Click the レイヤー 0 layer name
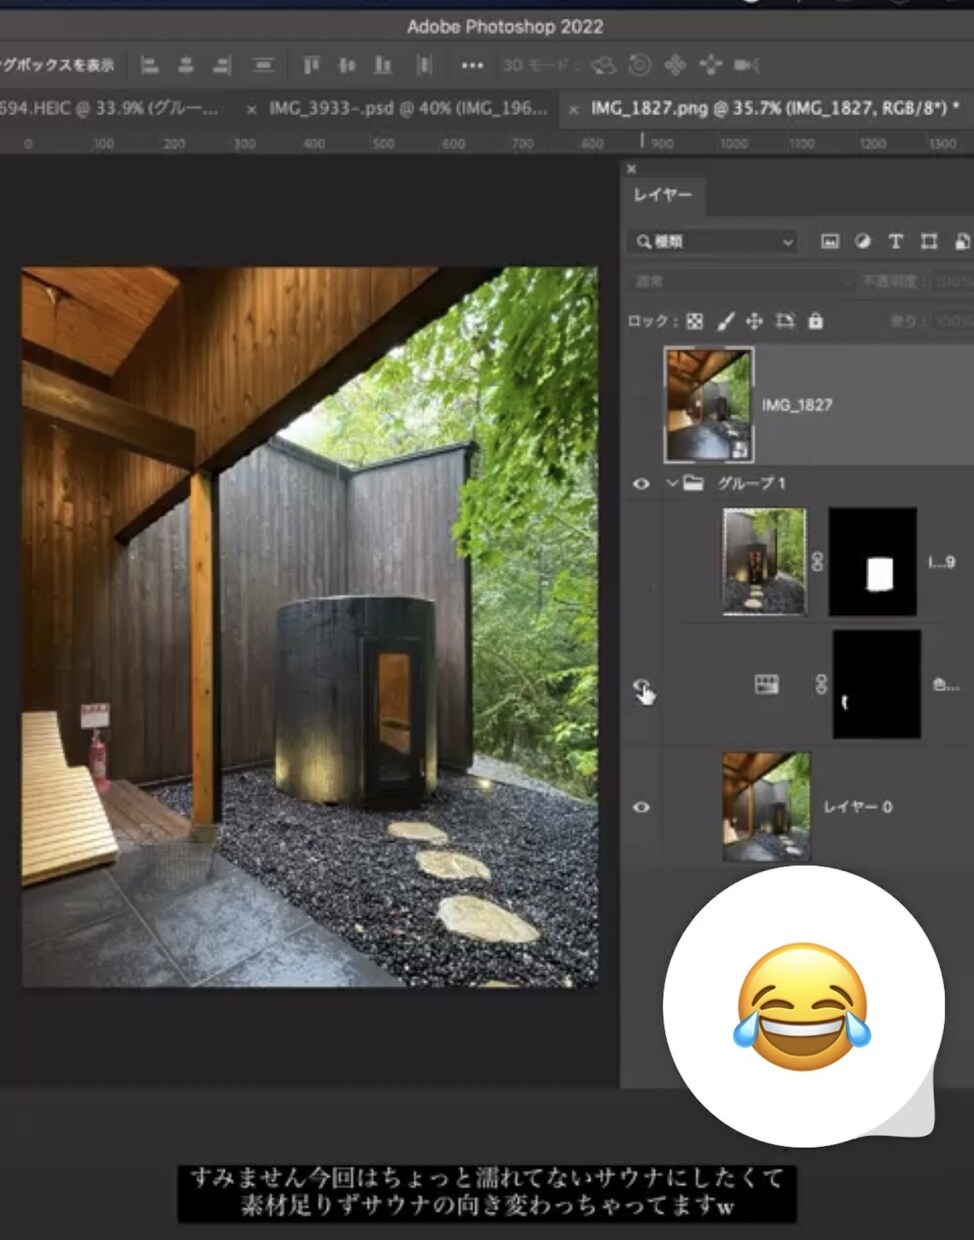The height and width of the screenshot is (1240, 974). [857, 807]
